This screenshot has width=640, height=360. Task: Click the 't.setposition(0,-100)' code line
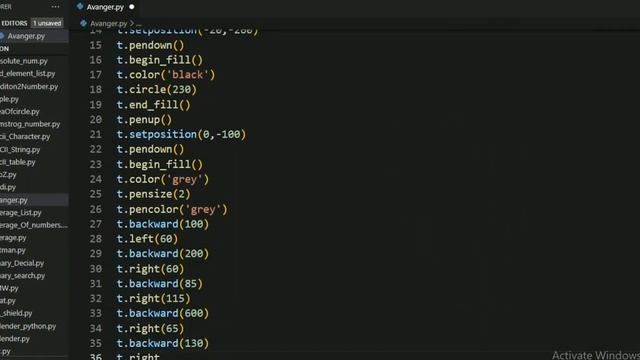[181, 134]
